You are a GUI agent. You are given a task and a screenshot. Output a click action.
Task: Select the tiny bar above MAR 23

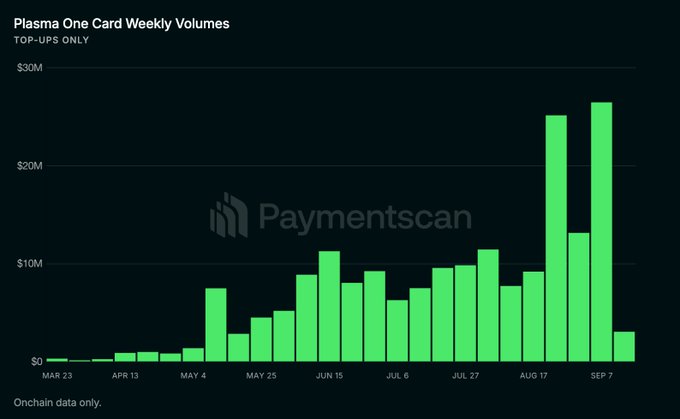57,360
